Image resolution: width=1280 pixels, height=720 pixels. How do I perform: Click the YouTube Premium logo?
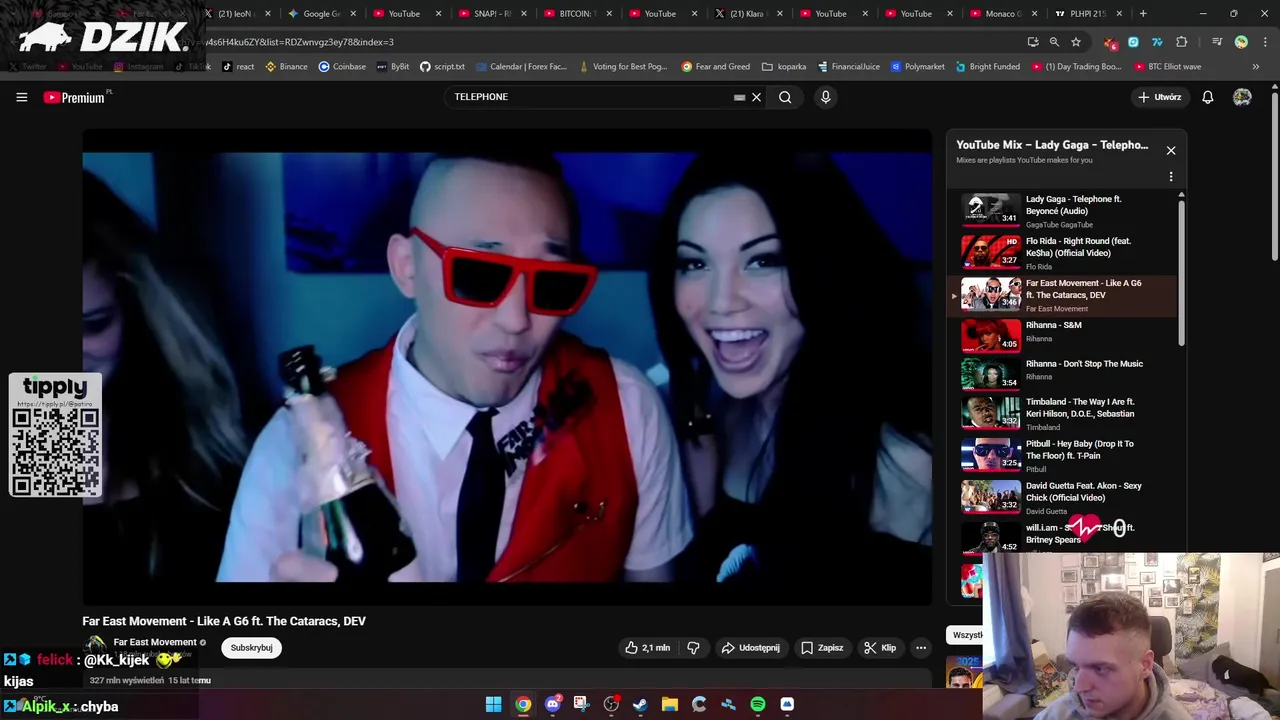[x=75, y=97]
